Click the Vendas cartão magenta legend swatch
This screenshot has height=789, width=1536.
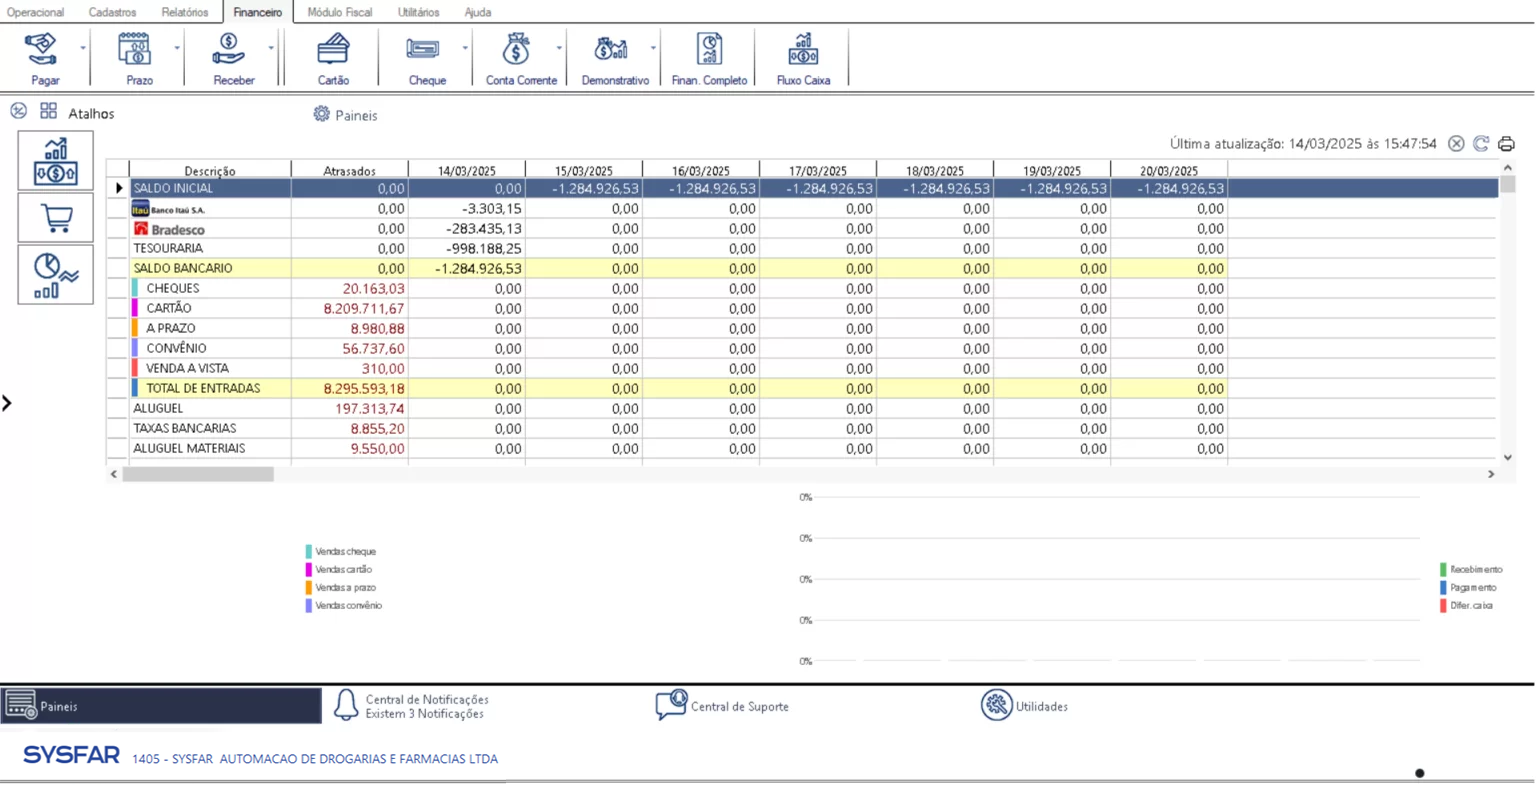tap(309, 570)
